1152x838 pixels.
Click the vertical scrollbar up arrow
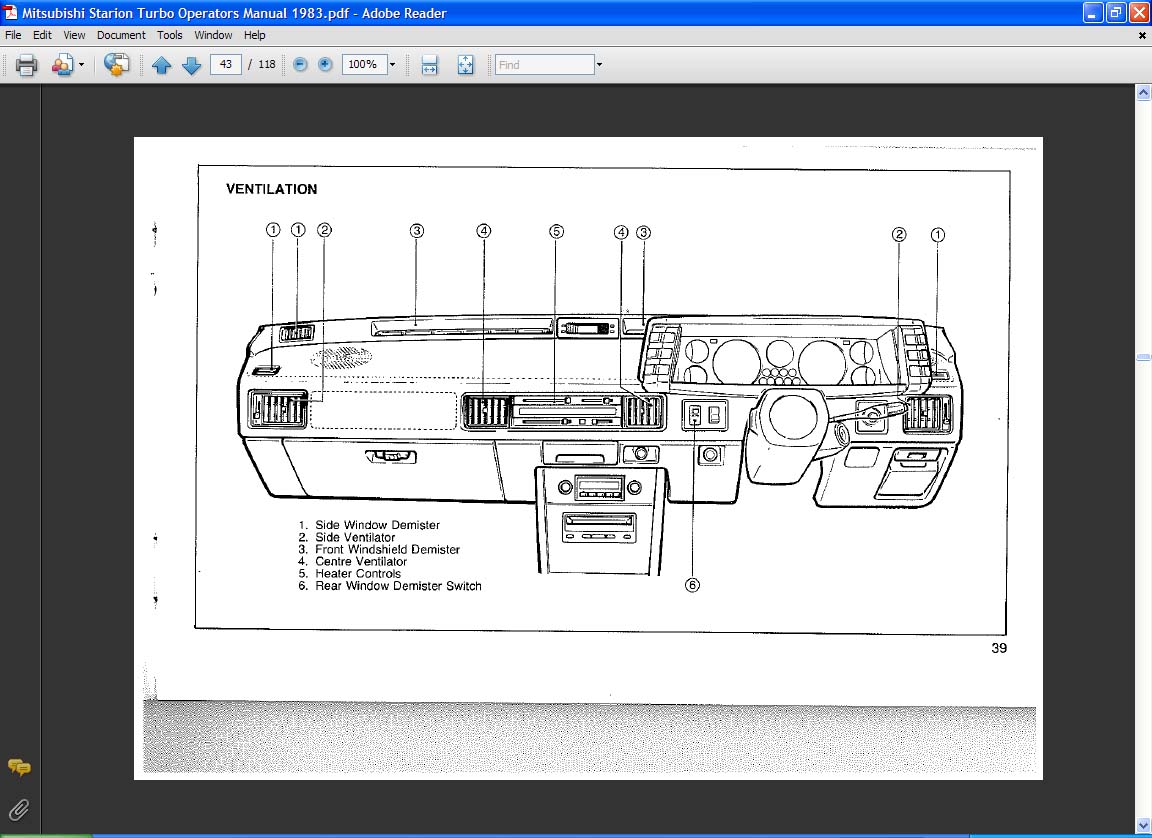click(1143, 93)
